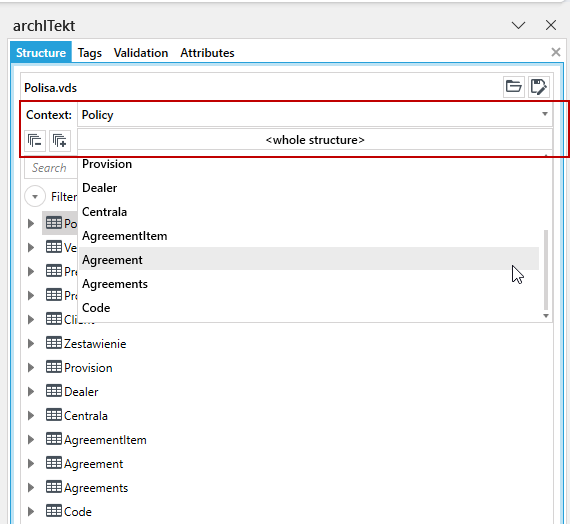Switch to the Structure tab

point(41,53)
